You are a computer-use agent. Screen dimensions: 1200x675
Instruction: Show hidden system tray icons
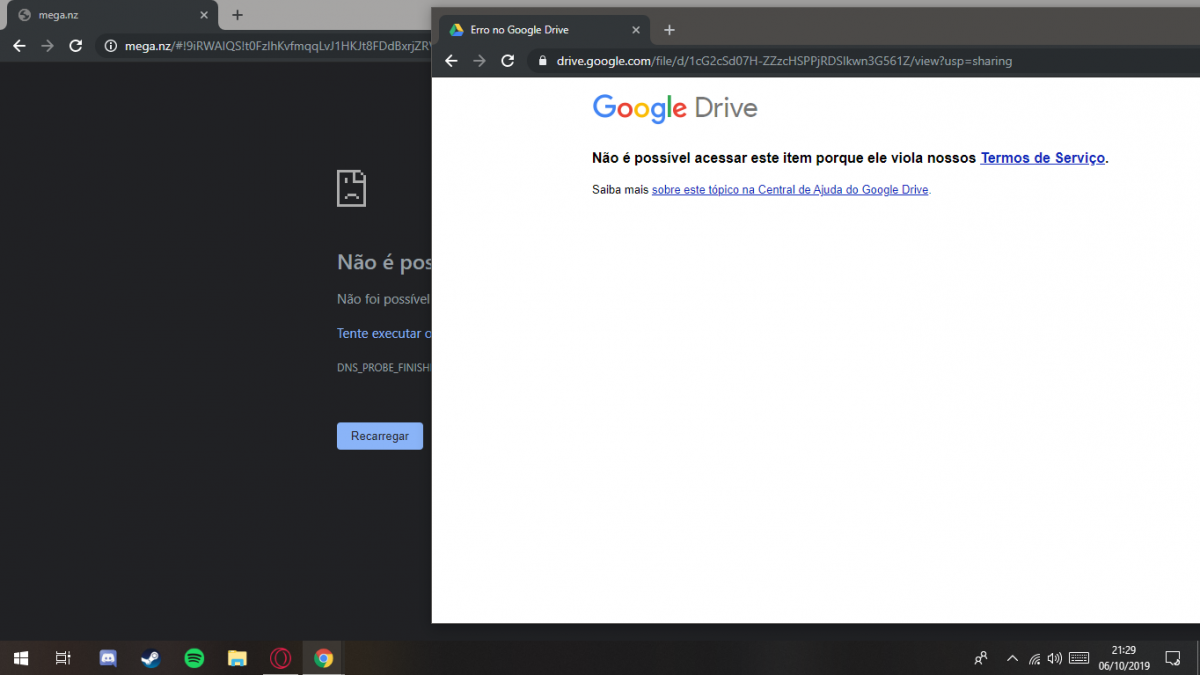1012,658
